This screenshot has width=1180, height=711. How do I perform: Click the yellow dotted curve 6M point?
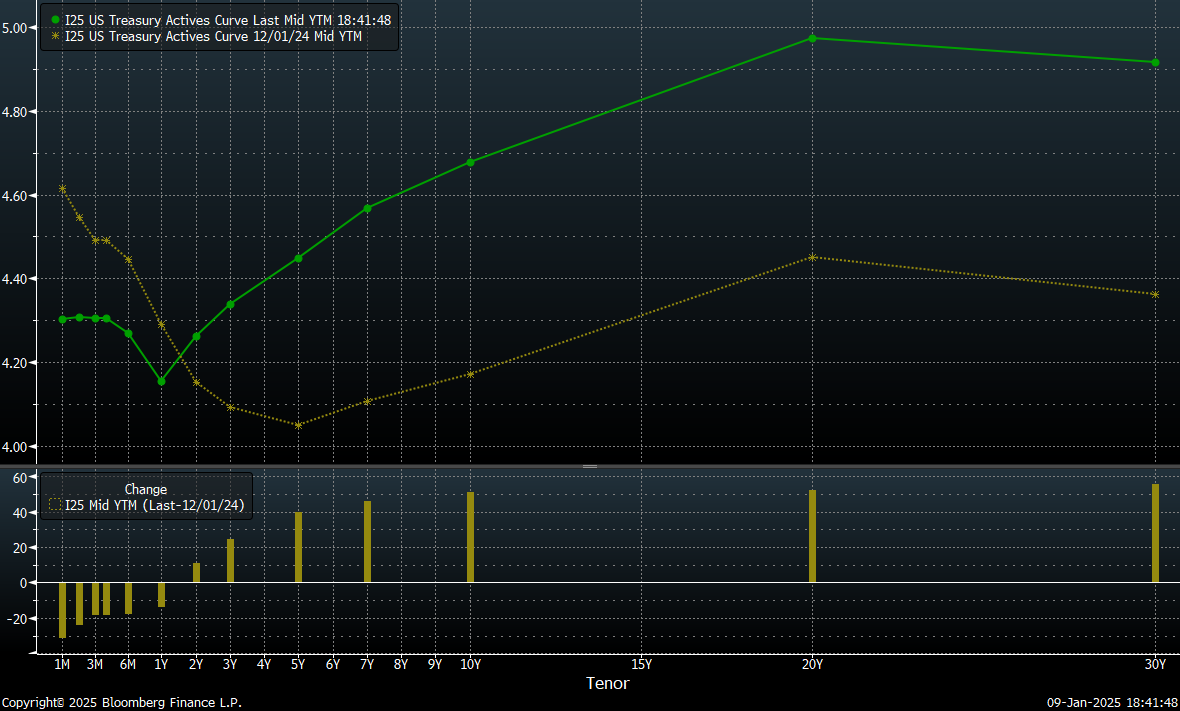click(x=129, y=260)
